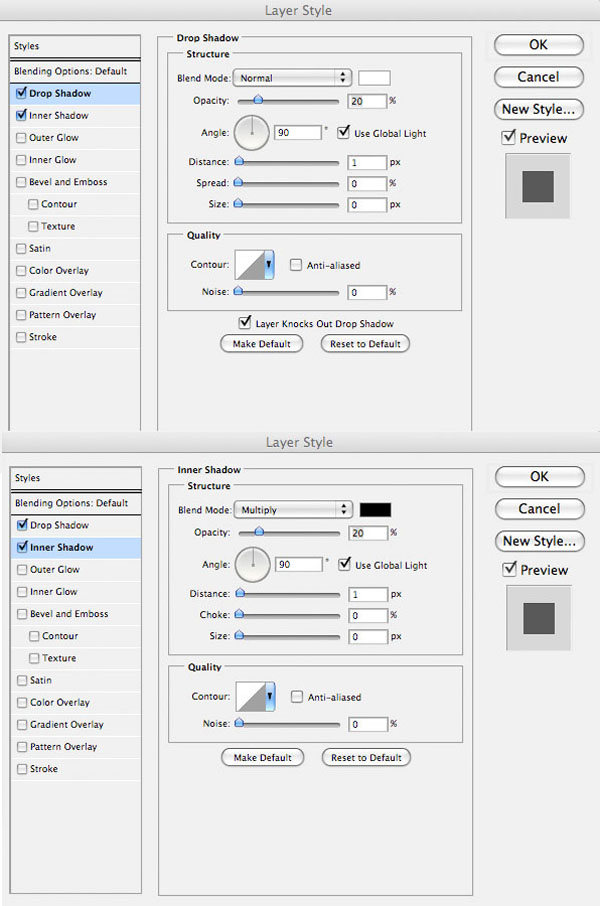Click Cancel in the Drop Shadow dialog
Image resolution: width=600 pixels, height=906 pixels.
click(x=539, y=77)
